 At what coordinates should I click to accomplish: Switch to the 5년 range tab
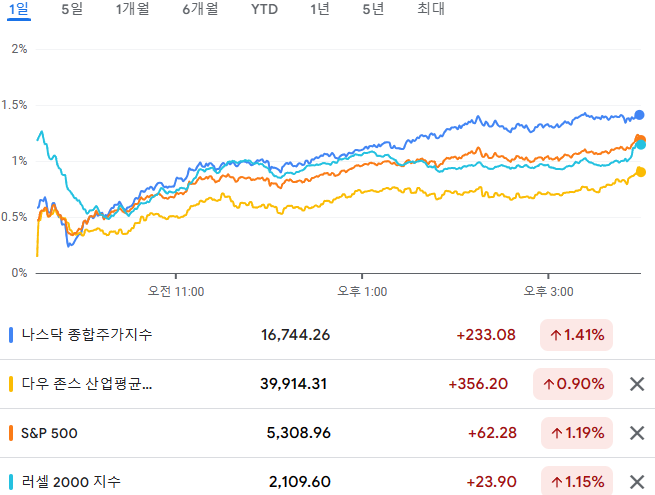pyautogui.click(x=373, y=9)
